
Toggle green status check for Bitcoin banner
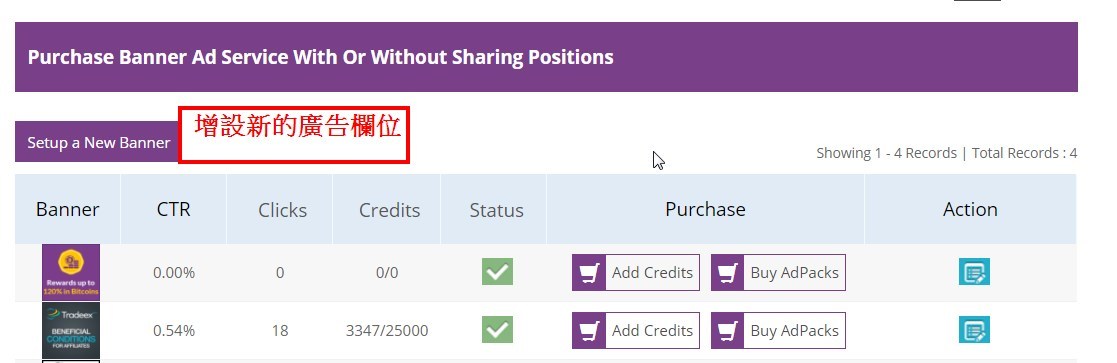click(x=497, y=272)
